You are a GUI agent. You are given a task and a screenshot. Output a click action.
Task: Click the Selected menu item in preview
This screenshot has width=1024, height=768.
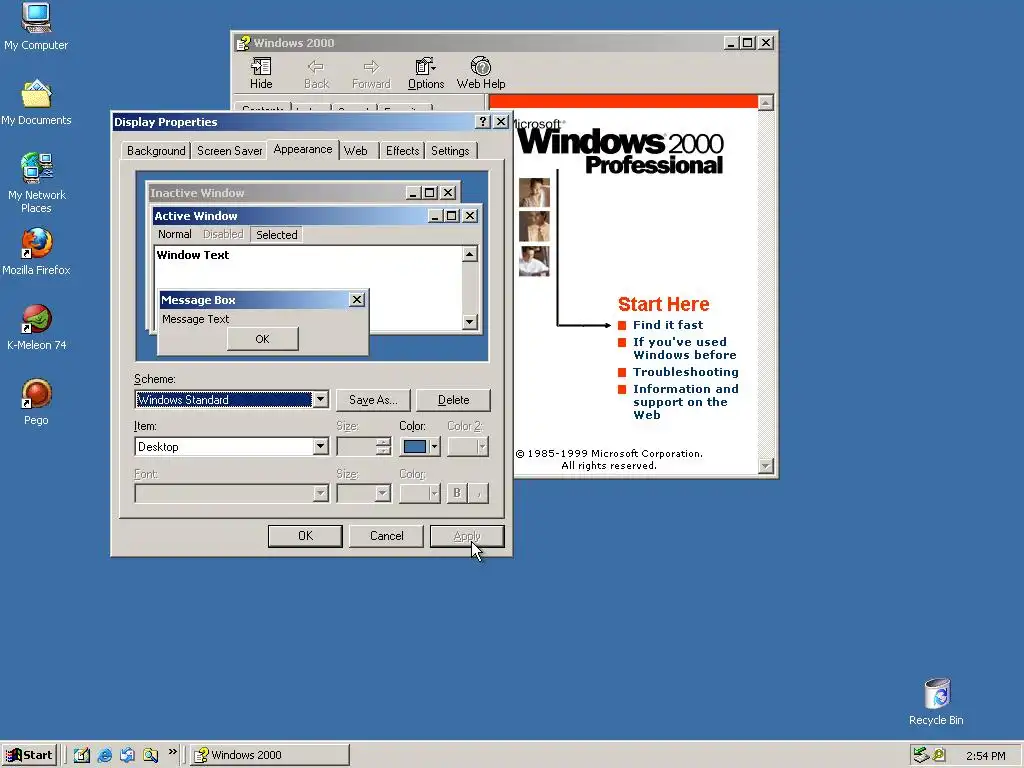(x=276, y=234)
